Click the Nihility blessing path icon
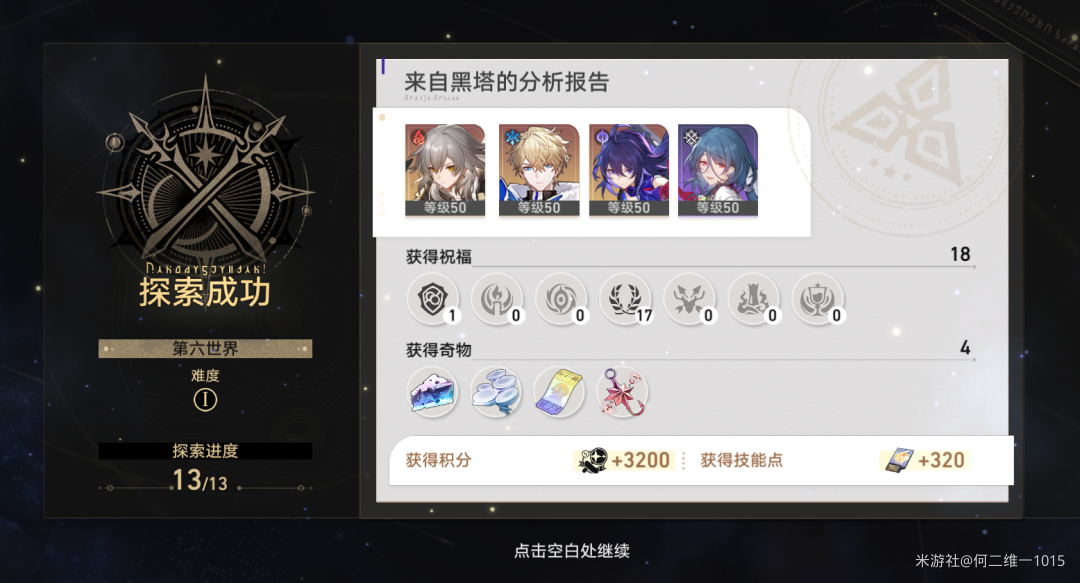Screen dimensions: 1080x583 tap(561, 300)
